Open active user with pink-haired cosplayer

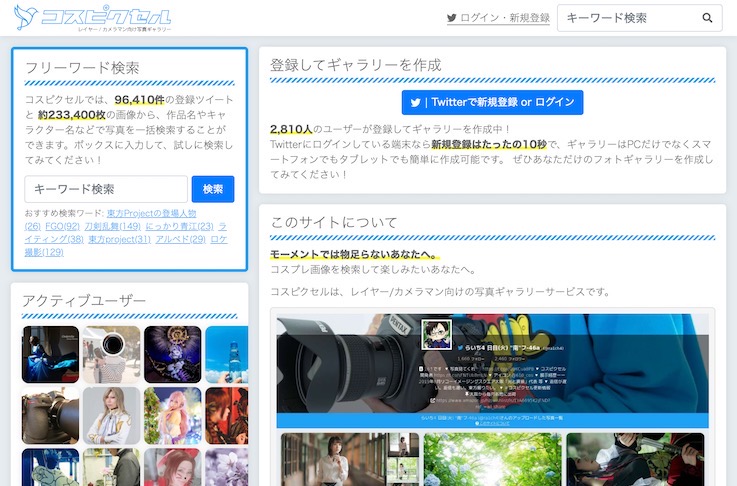click(x=172, y=415)
